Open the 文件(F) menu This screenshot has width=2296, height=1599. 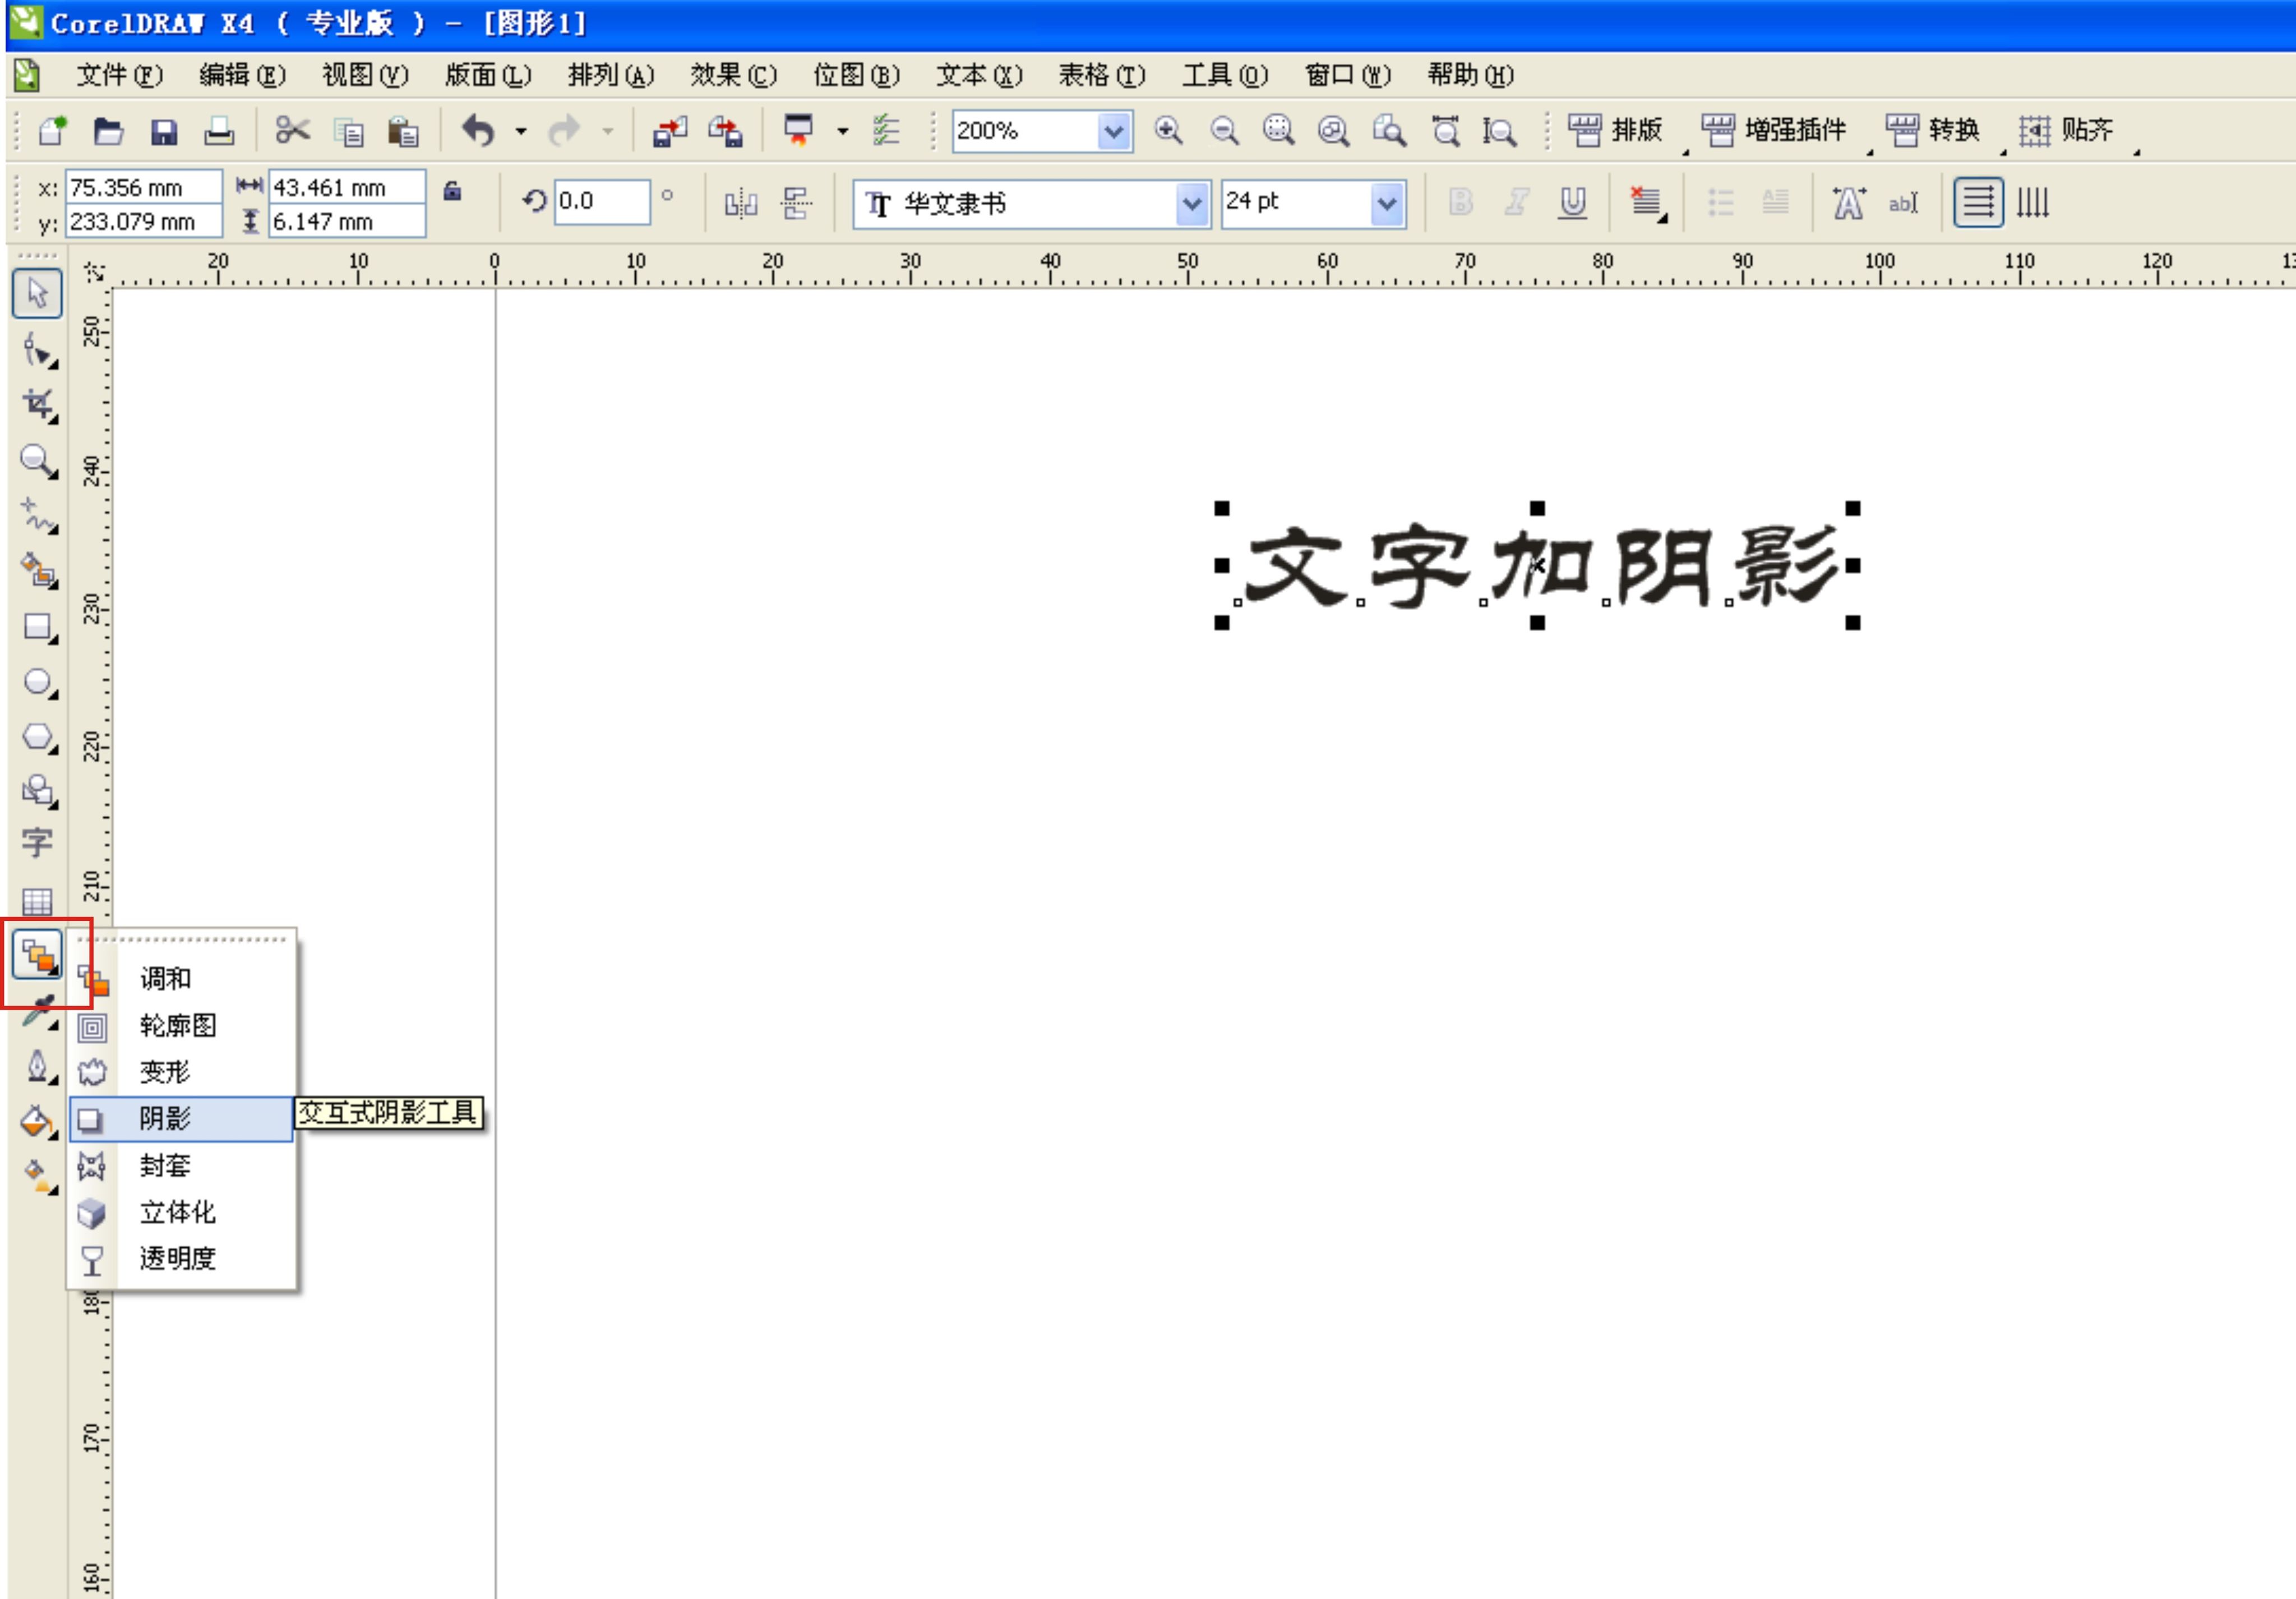pos(119,75)
